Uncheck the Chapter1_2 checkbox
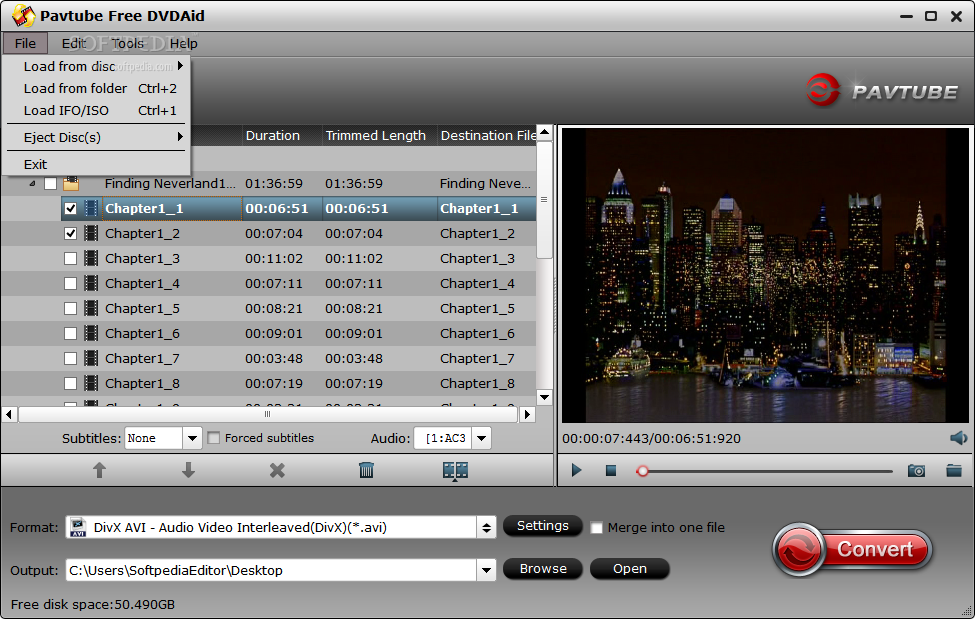Image resolution: width=975 pixels, height=619 pixels. pos(71,233)
